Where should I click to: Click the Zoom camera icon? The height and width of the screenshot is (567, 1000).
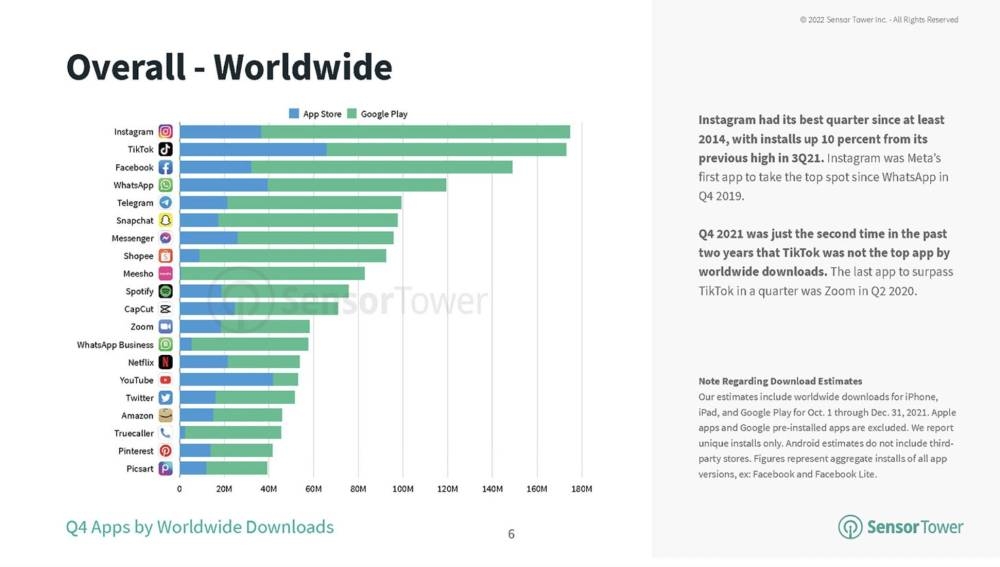pos(165,327)
